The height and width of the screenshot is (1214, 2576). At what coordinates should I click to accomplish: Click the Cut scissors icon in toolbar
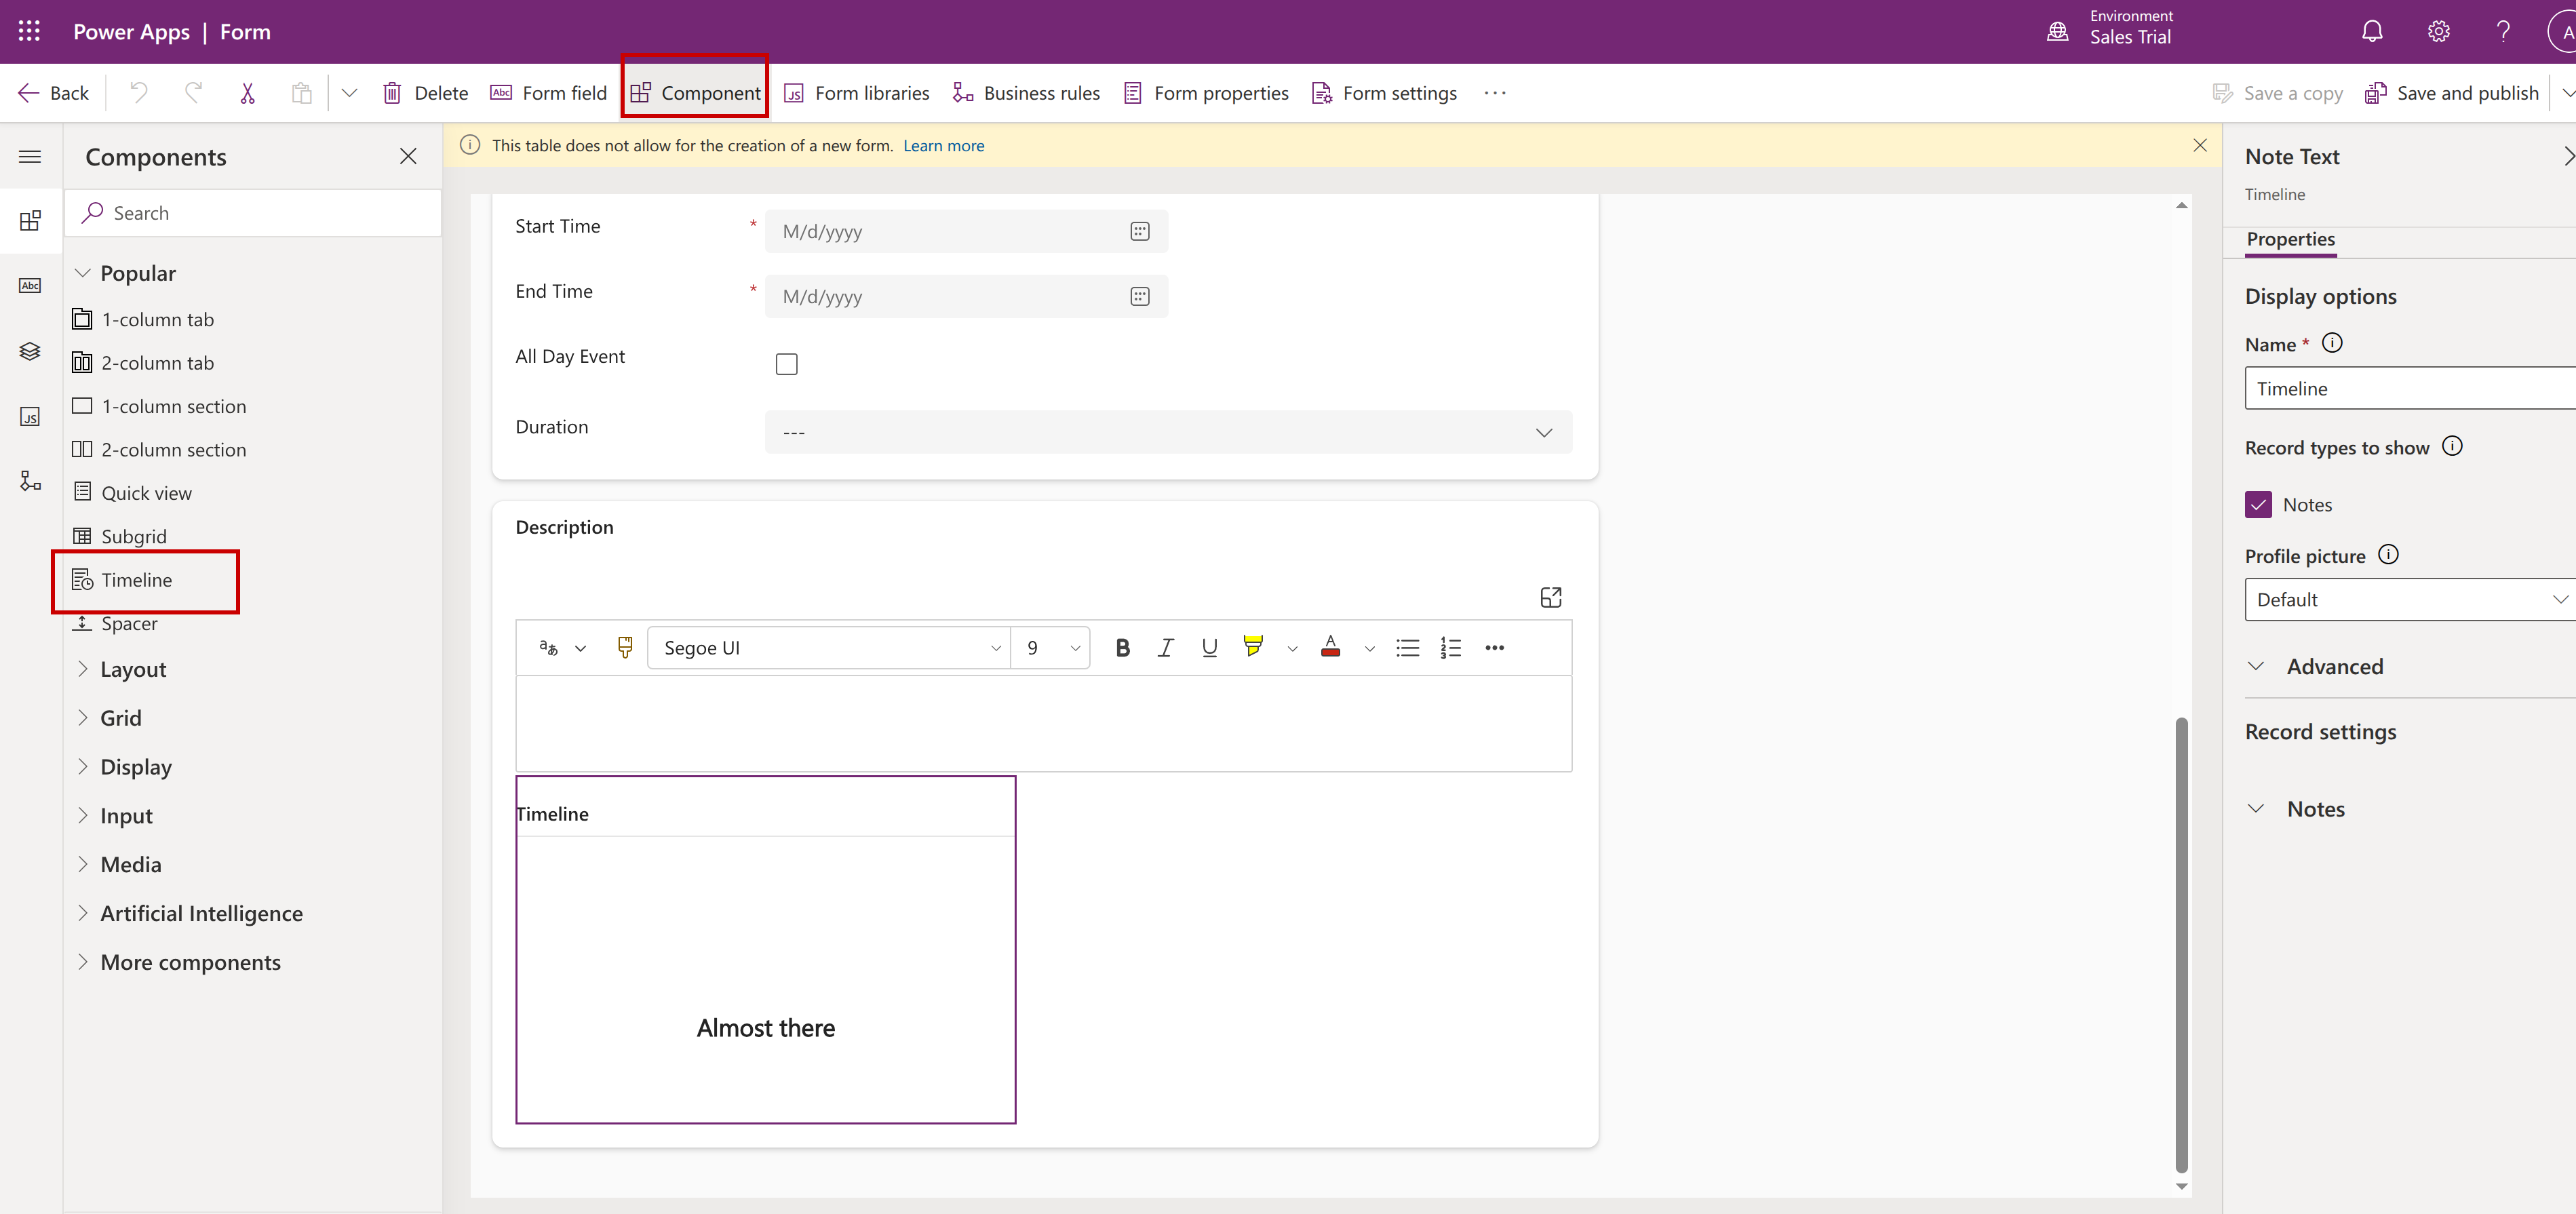[x=247, y=93]
